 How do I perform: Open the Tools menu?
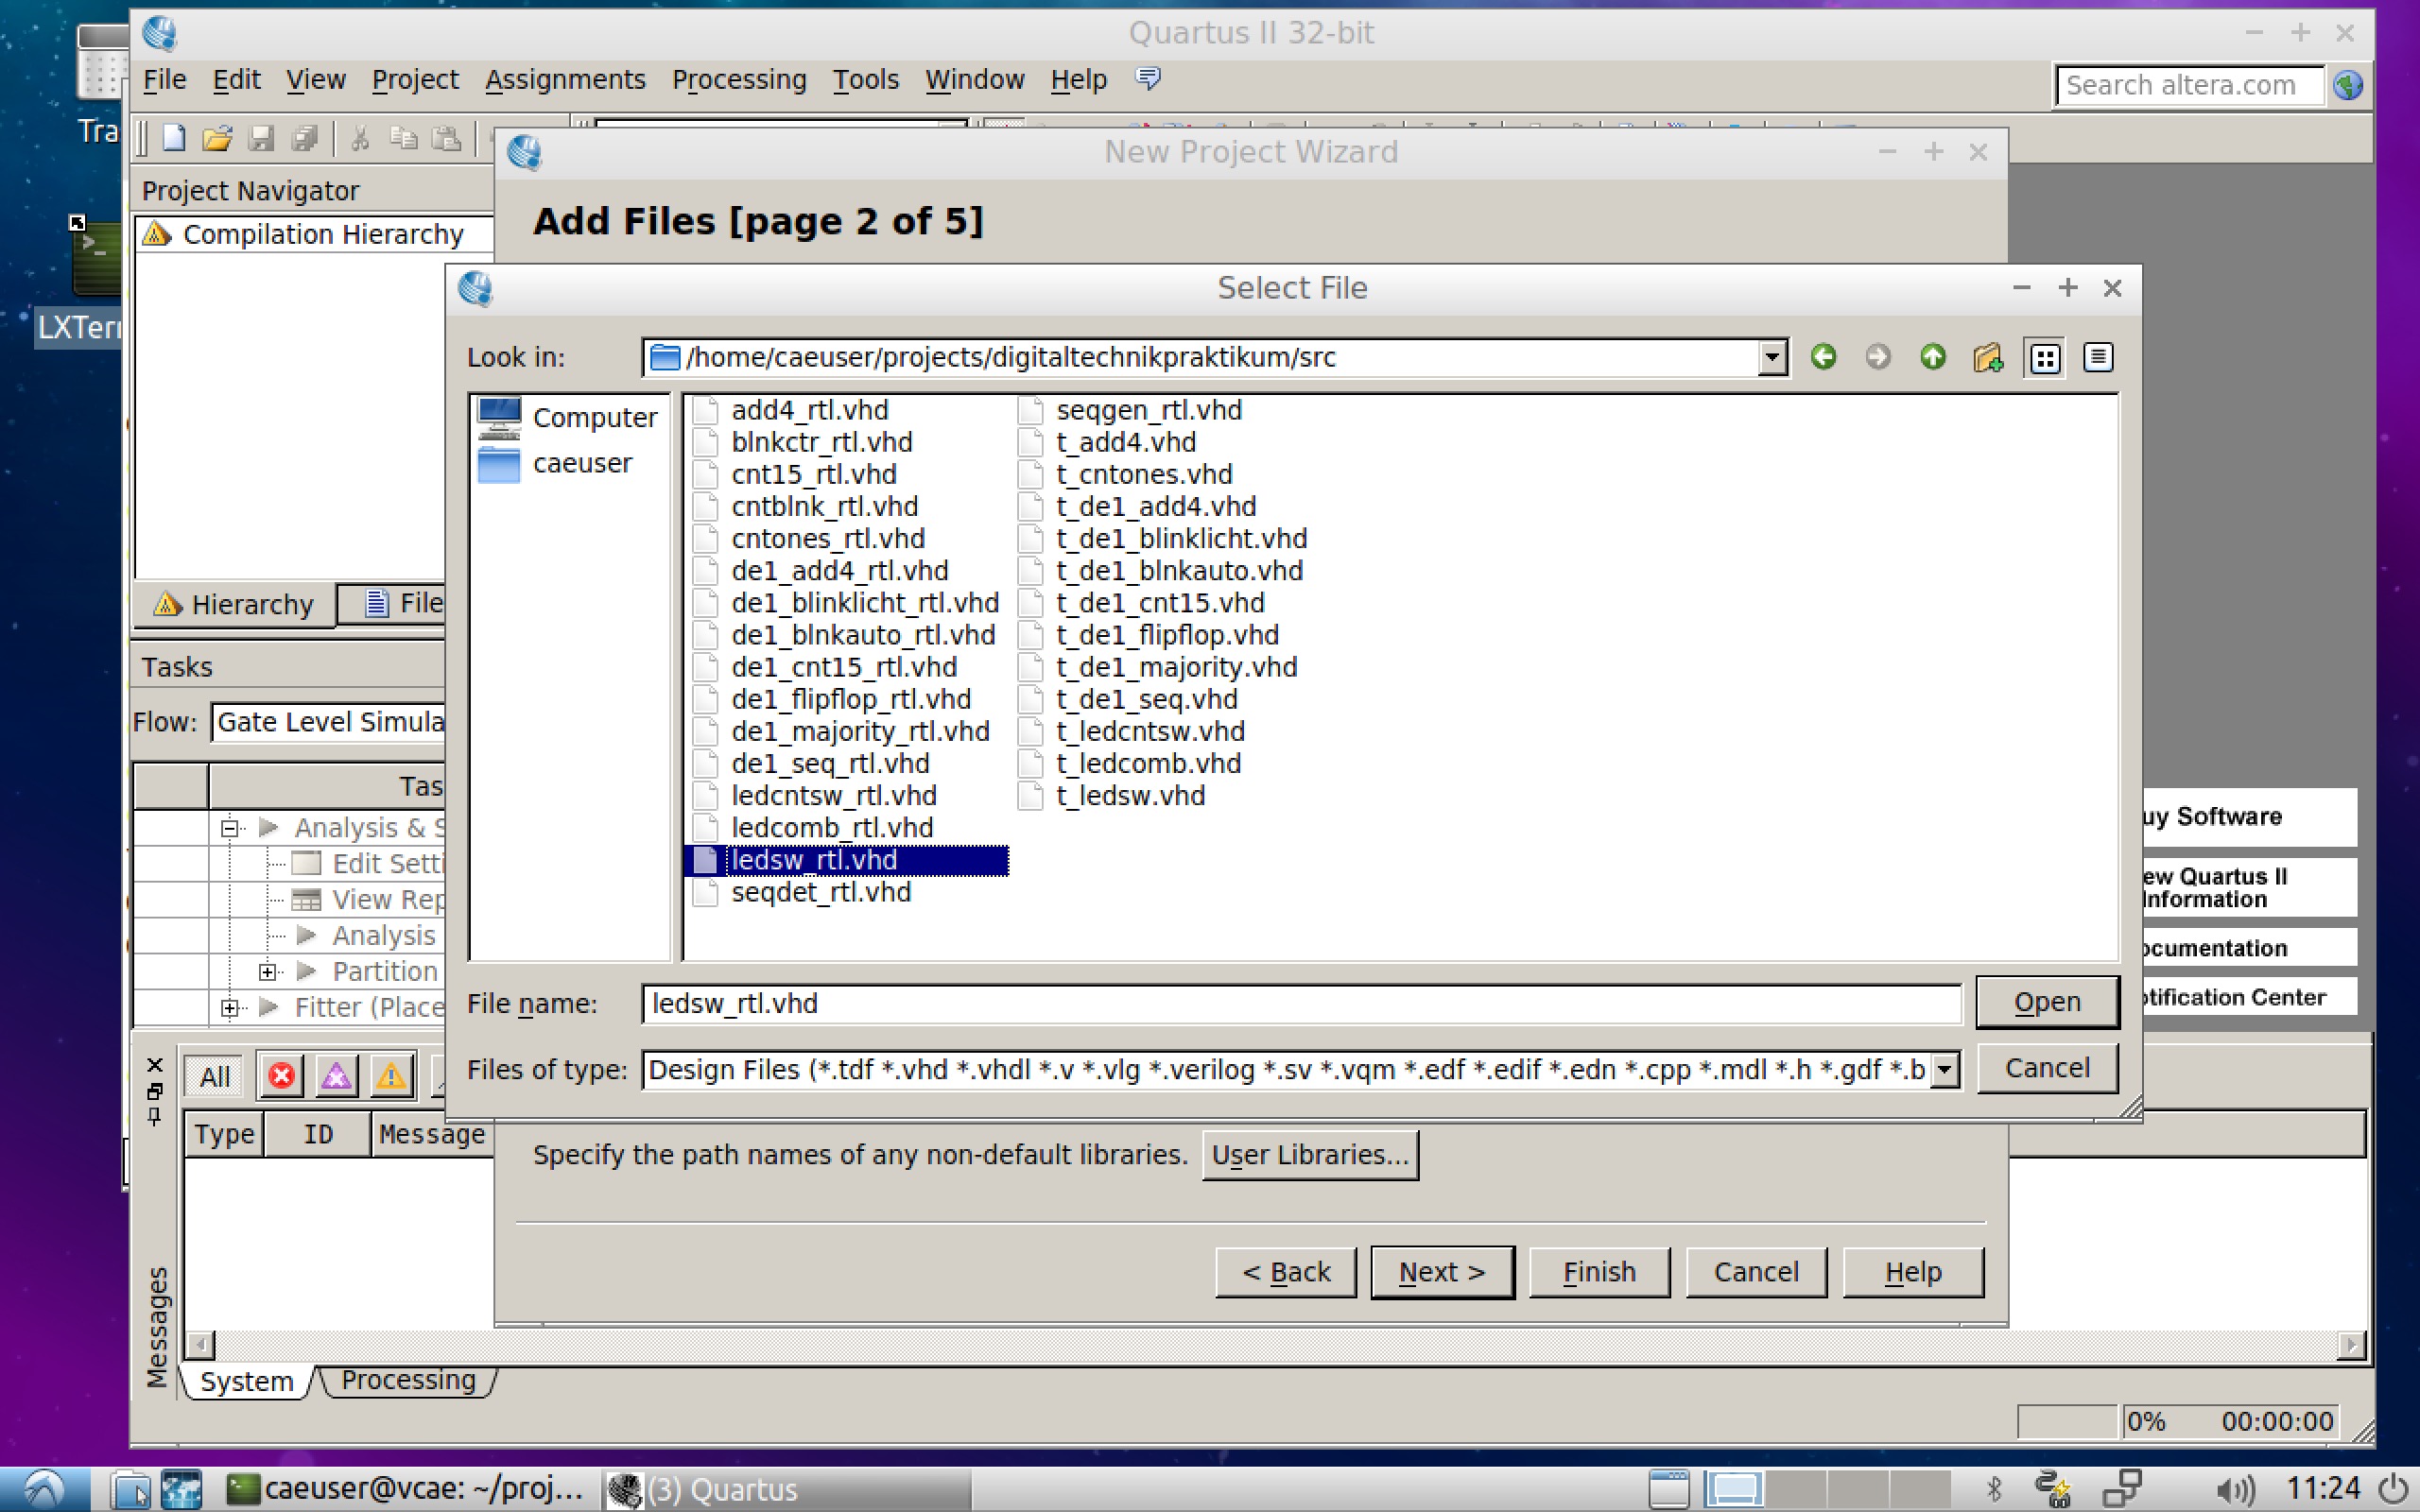(x=866, y=79)
